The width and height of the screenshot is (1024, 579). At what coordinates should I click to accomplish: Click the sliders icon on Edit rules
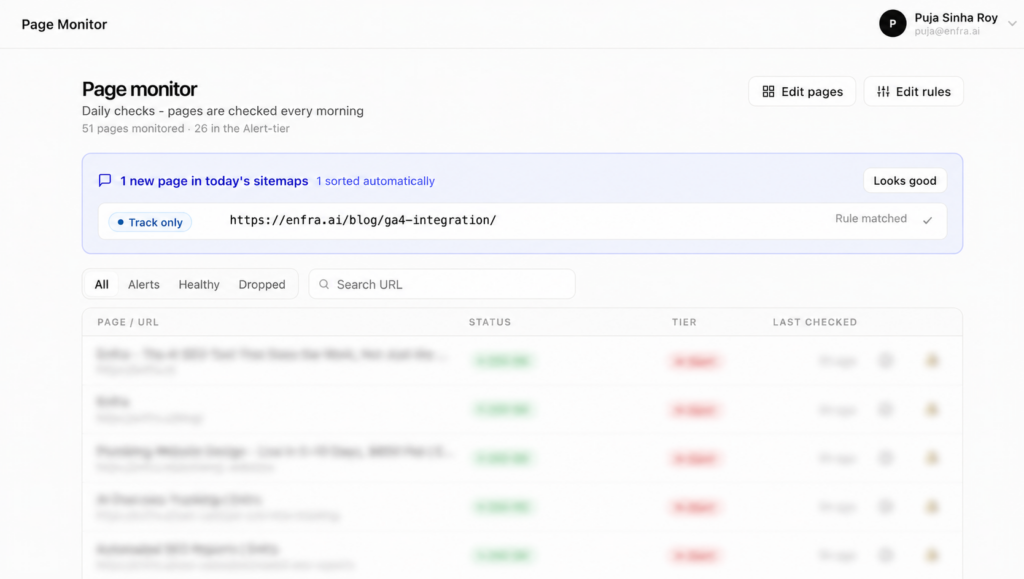click(883, 91)
